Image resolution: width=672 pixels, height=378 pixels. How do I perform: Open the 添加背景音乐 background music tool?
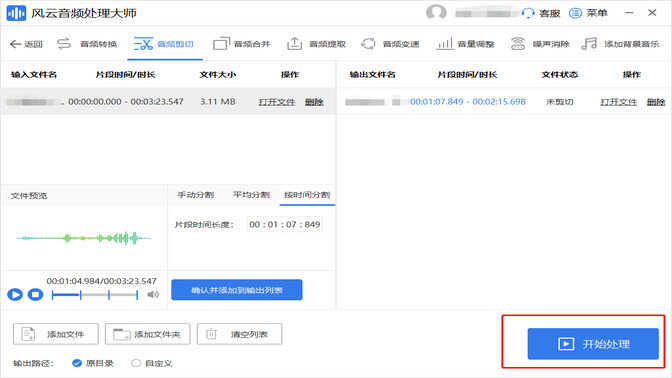620,44
